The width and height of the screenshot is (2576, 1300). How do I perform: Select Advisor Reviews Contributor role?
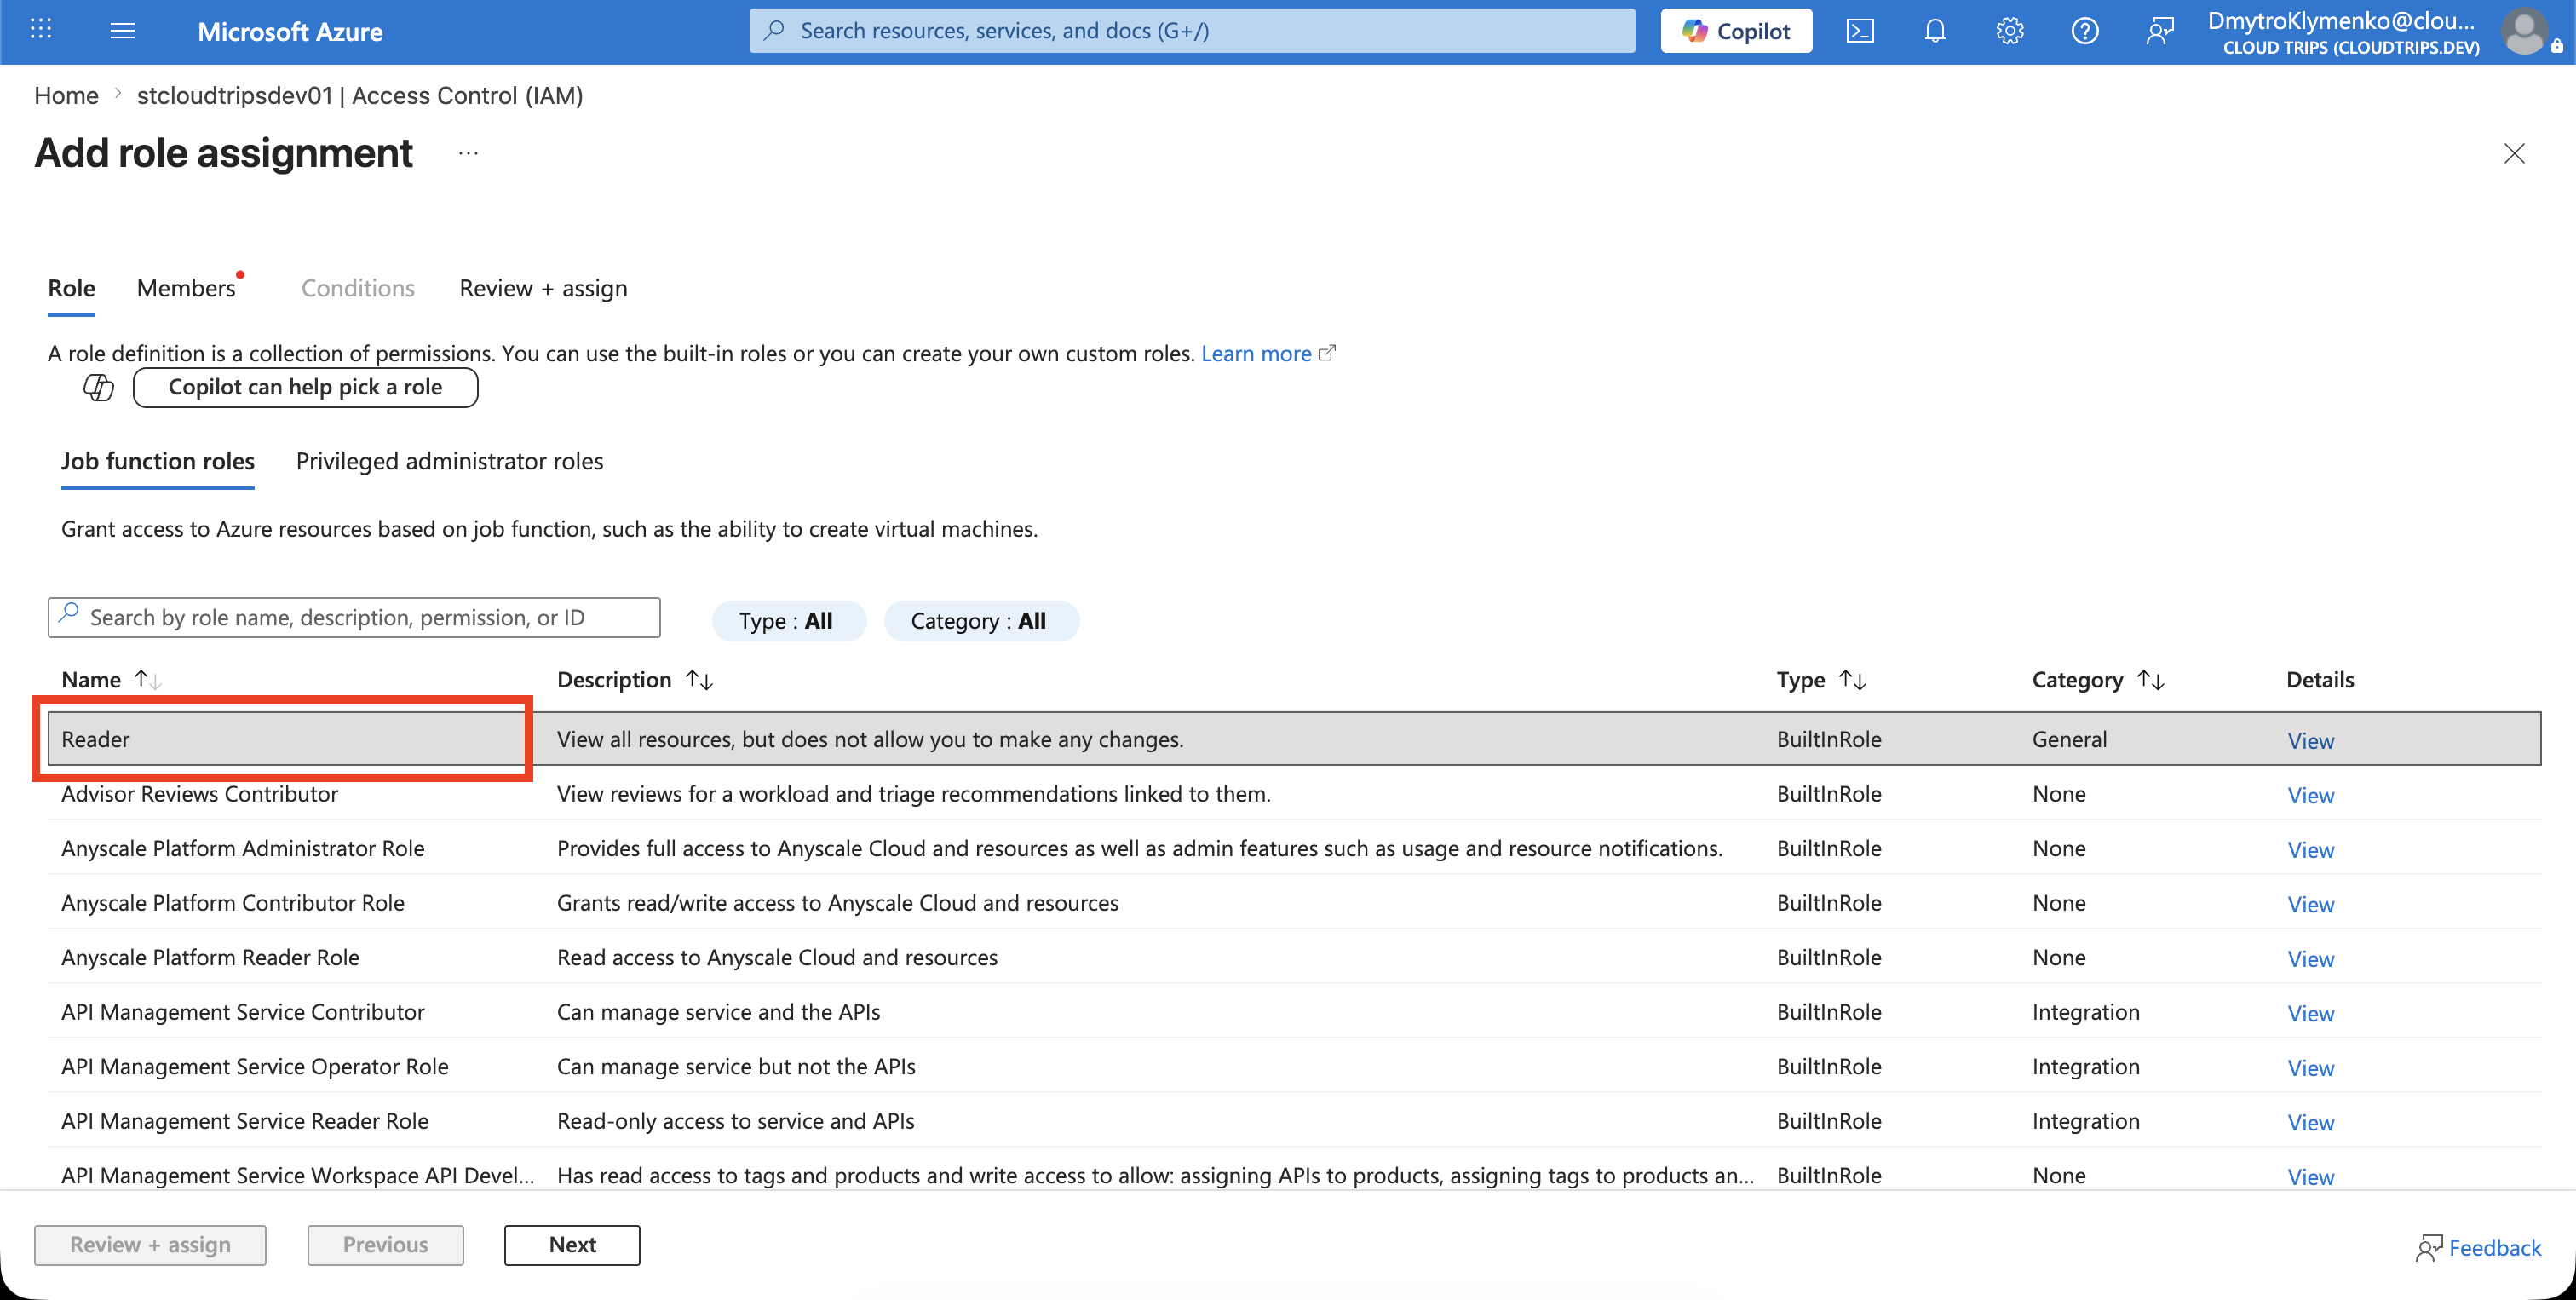(x=1294, y=794)
